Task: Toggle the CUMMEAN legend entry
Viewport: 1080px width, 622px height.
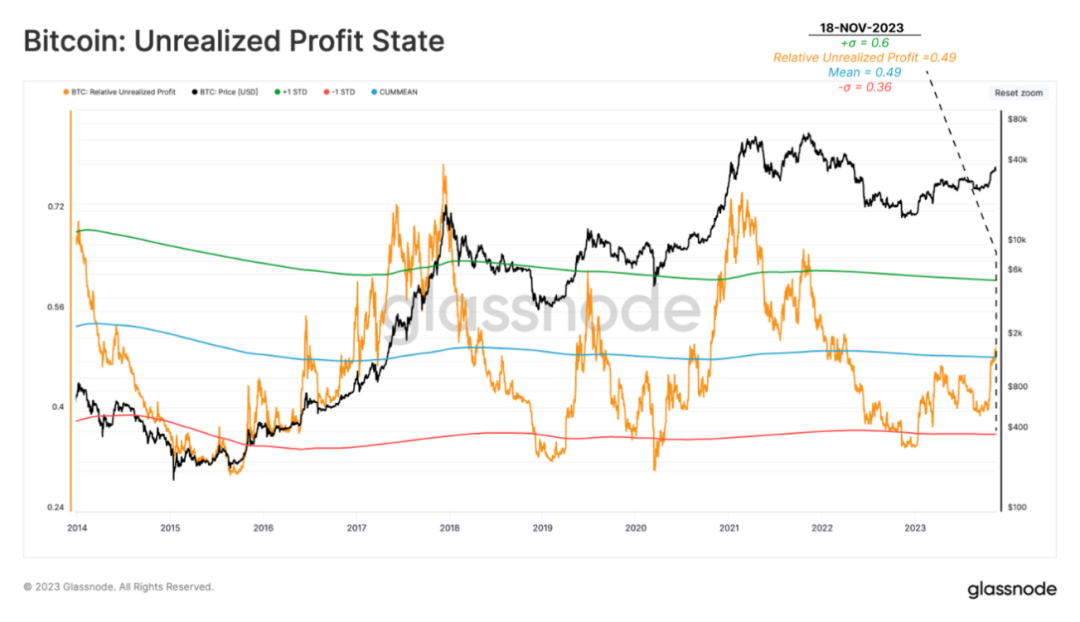Action: click(x=394, y=92)
